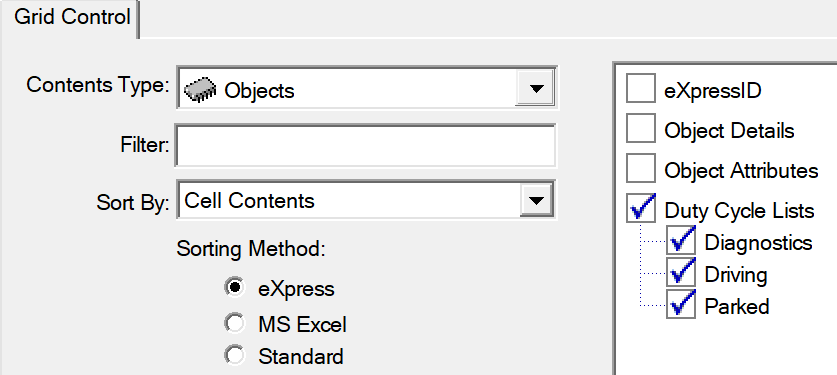This screenshot has width=837, height=375.
Task: Choose the MS Excel sorting method
Action: point(234,323)
